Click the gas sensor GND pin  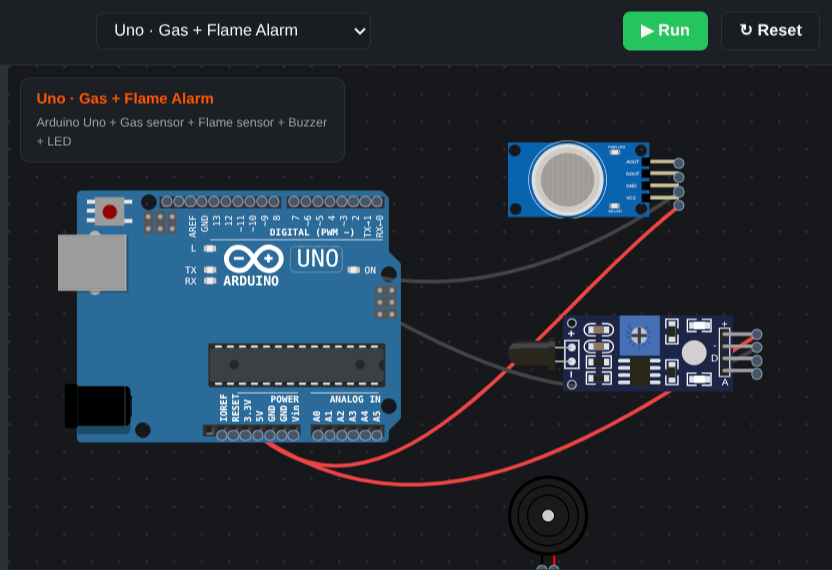point(678,191)
